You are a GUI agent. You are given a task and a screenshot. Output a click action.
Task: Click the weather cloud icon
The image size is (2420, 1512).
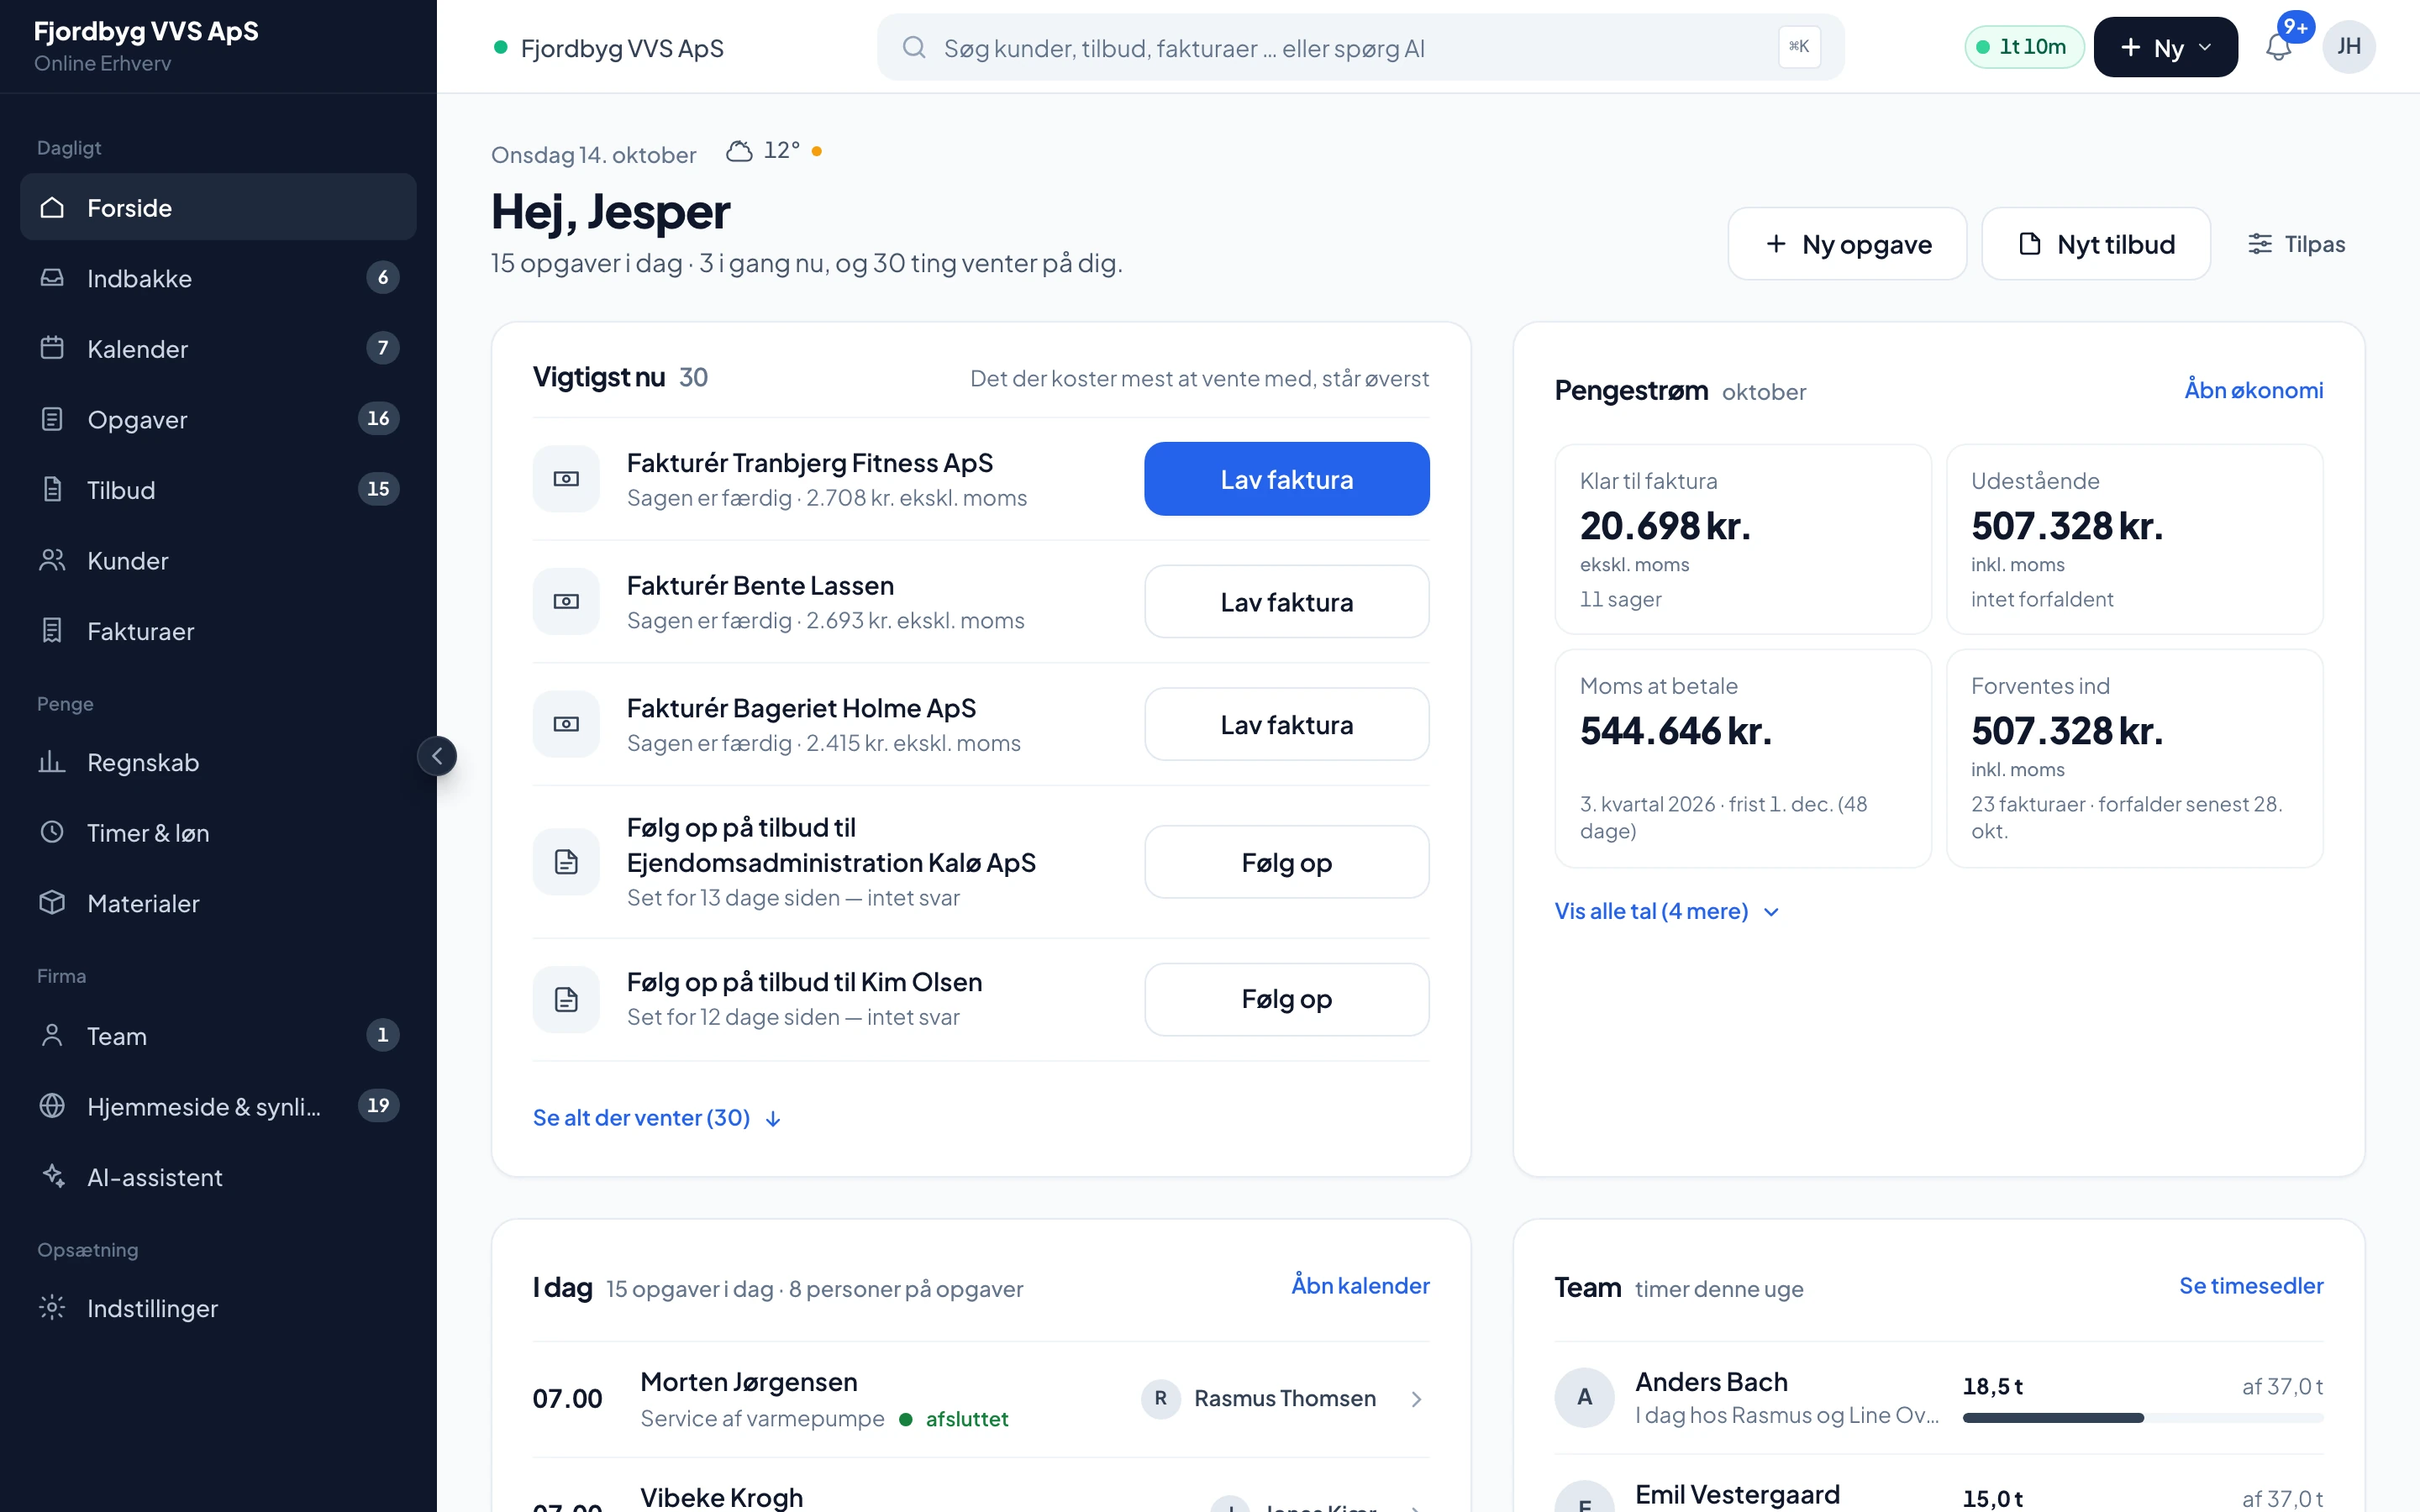[739, 151]
